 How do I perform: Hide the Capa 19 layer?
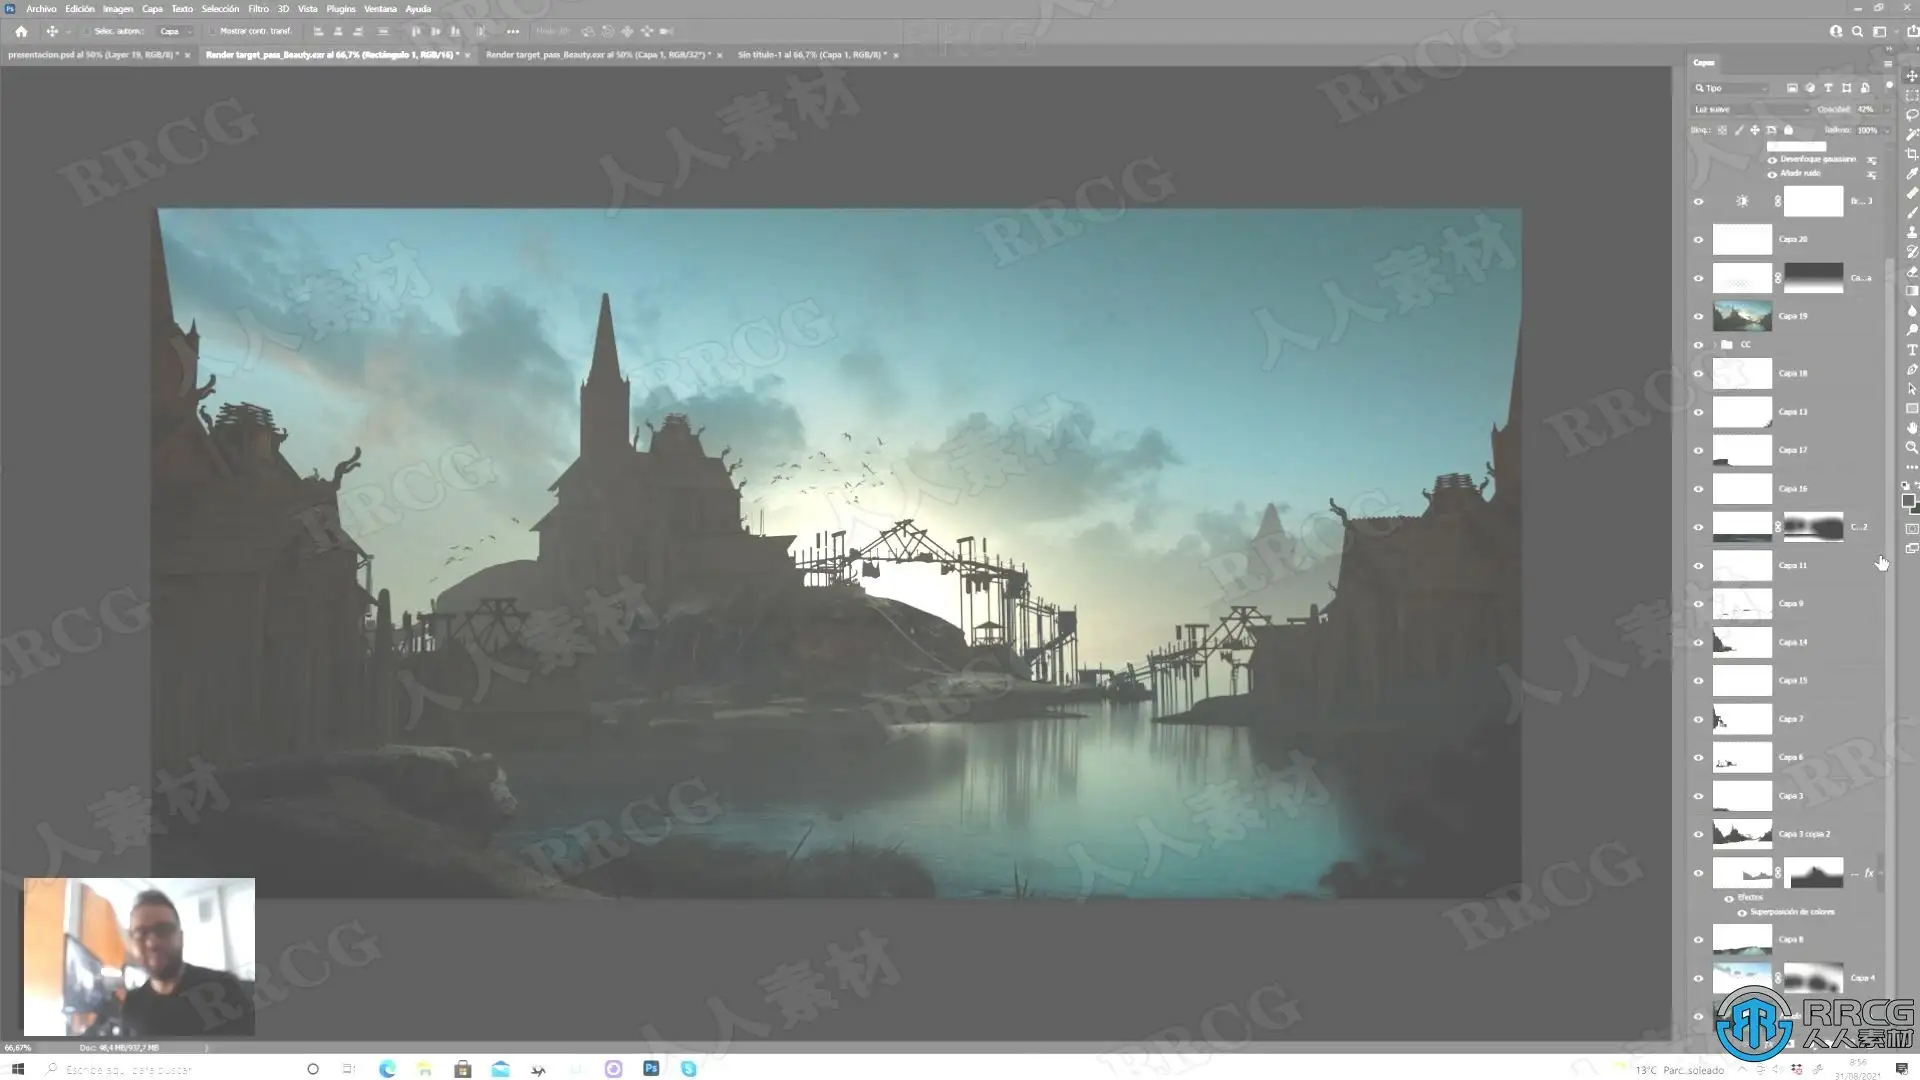click(x=1698, y=317)
